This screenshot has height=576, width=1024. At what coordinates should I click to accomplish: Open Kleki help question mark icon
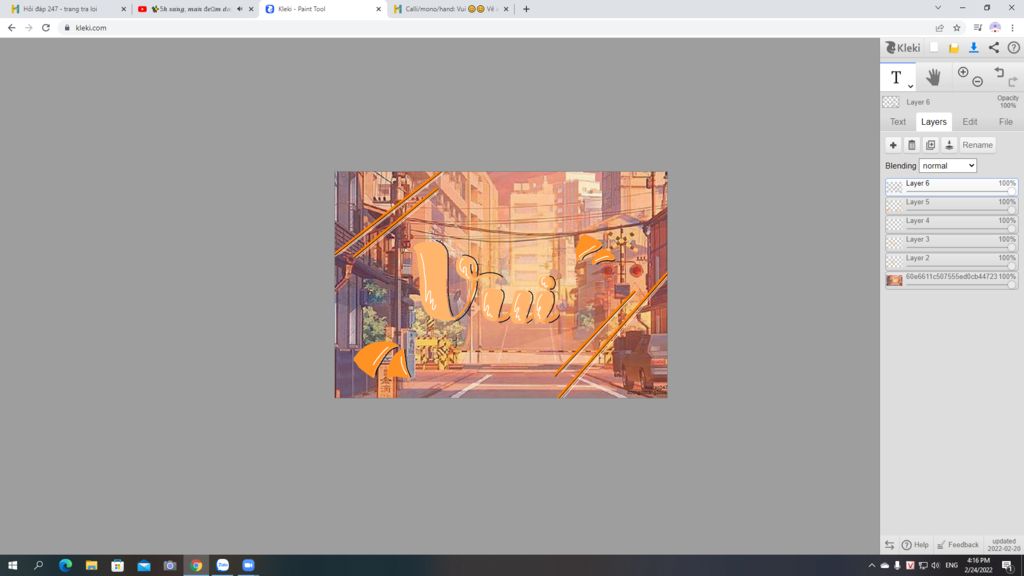(x=1013, y=48)
